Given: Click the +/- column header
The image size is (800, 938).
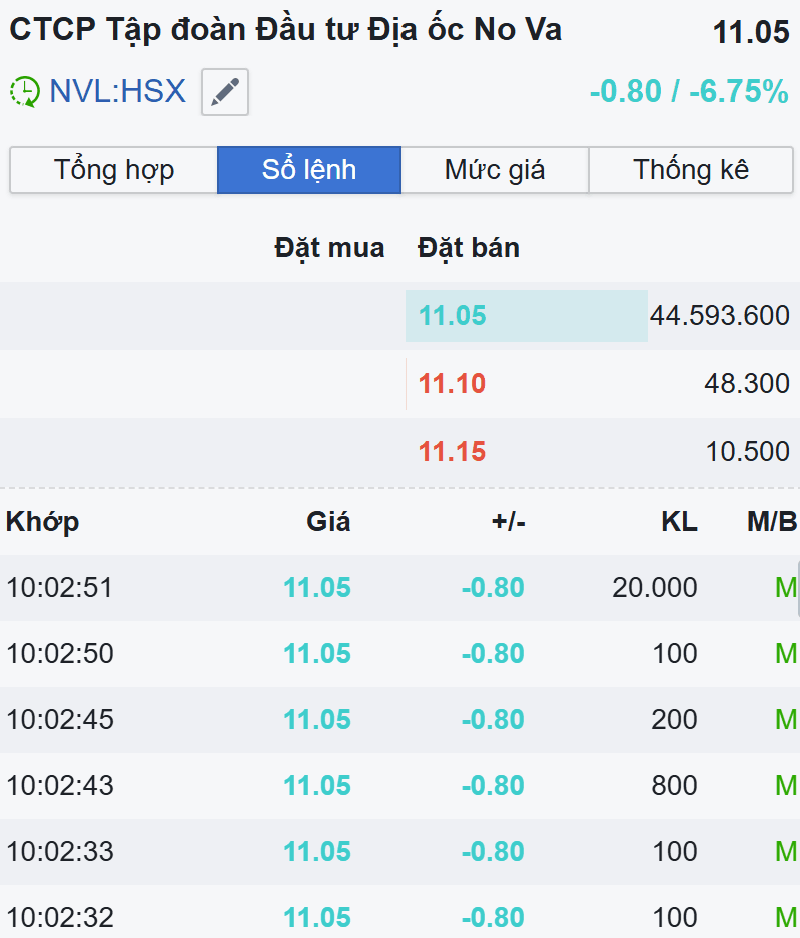Looking at the screenshot, I should [x=509, y=522].
